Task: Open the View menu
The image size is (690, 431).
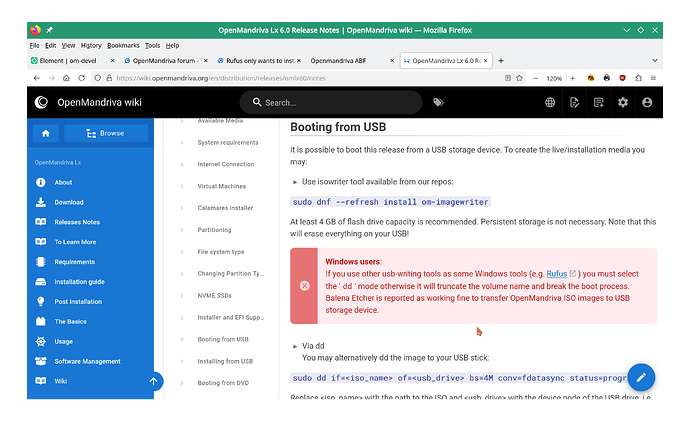Action: 68,45
